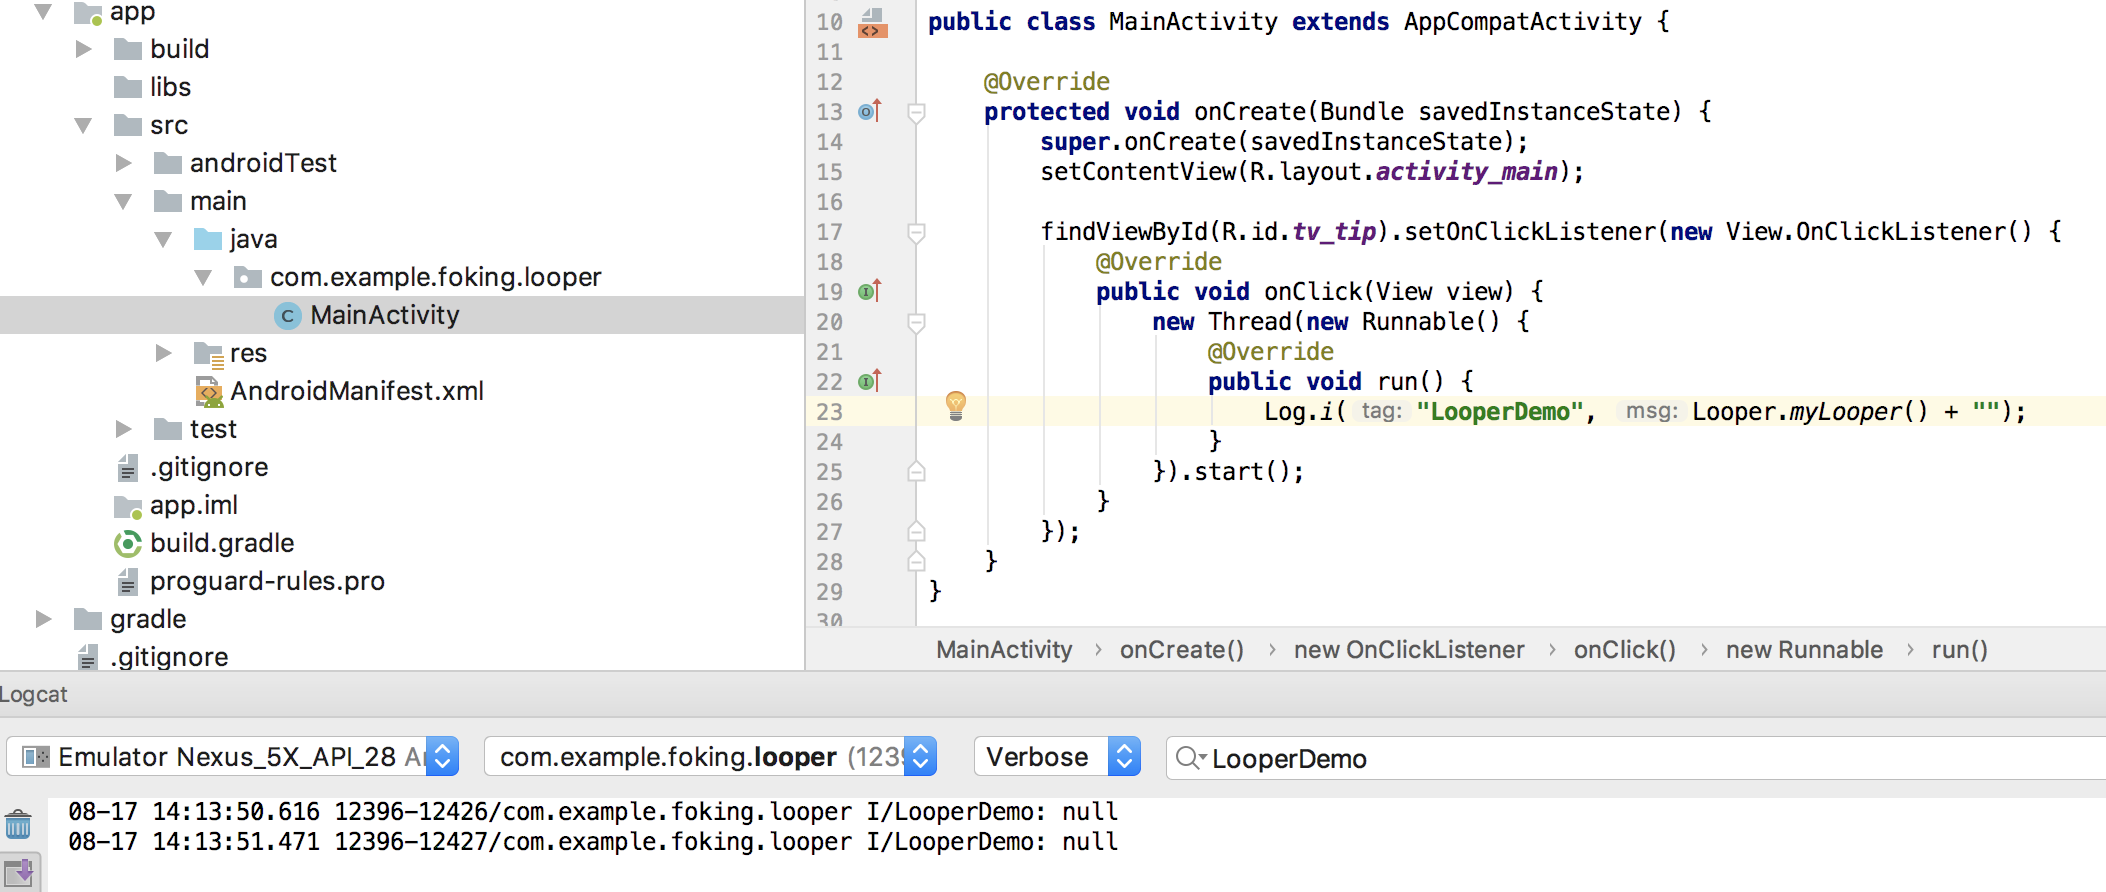The image size is (2106, 892).
Task: Click line number 23 in the gutter
Action: click(829, 412)
